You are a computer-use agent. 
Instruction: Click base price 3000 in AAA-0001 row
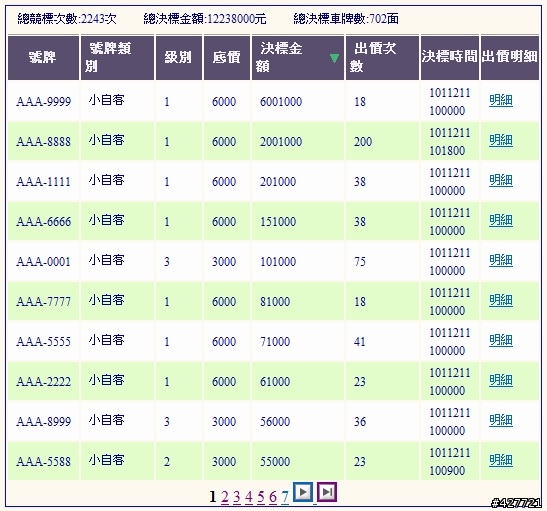tap(224, 262)
